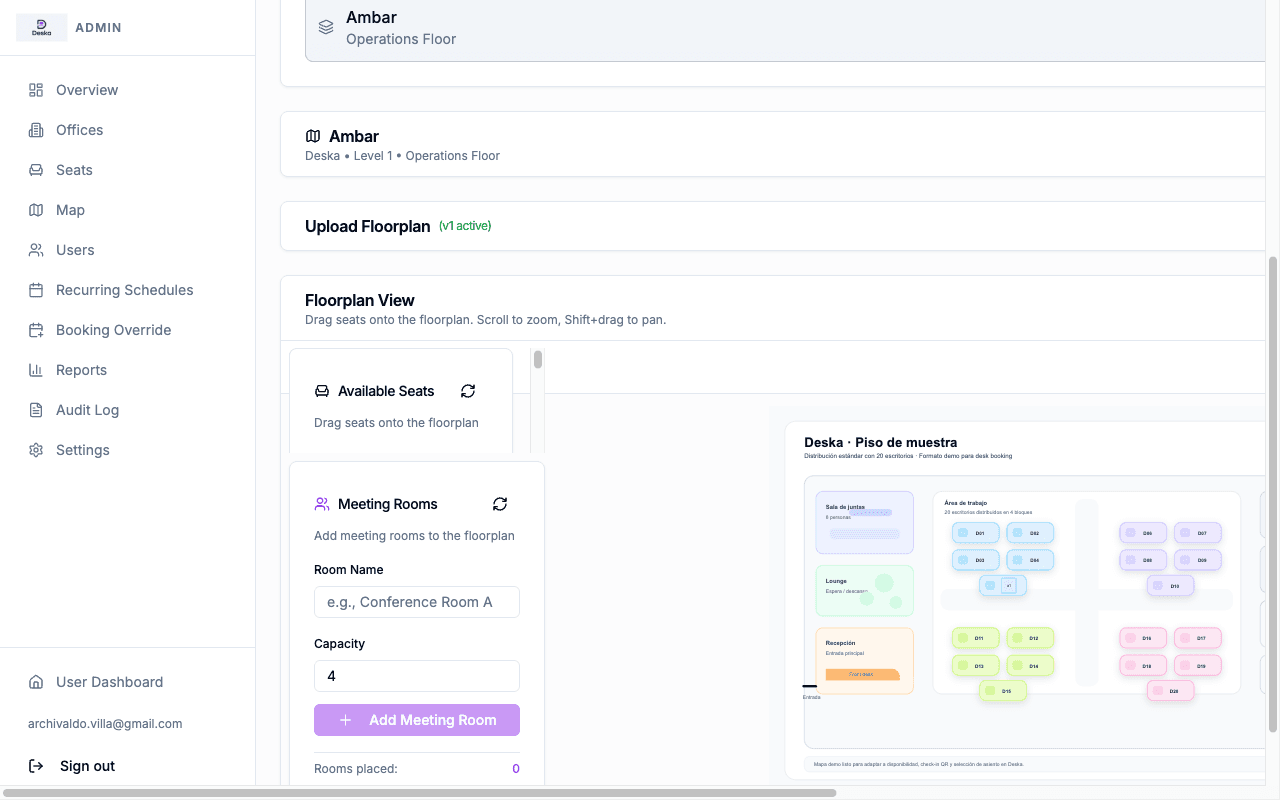This screenshot has height=800, width=1280.
Task: Click the Offices building icon
Action: [36, 130]
